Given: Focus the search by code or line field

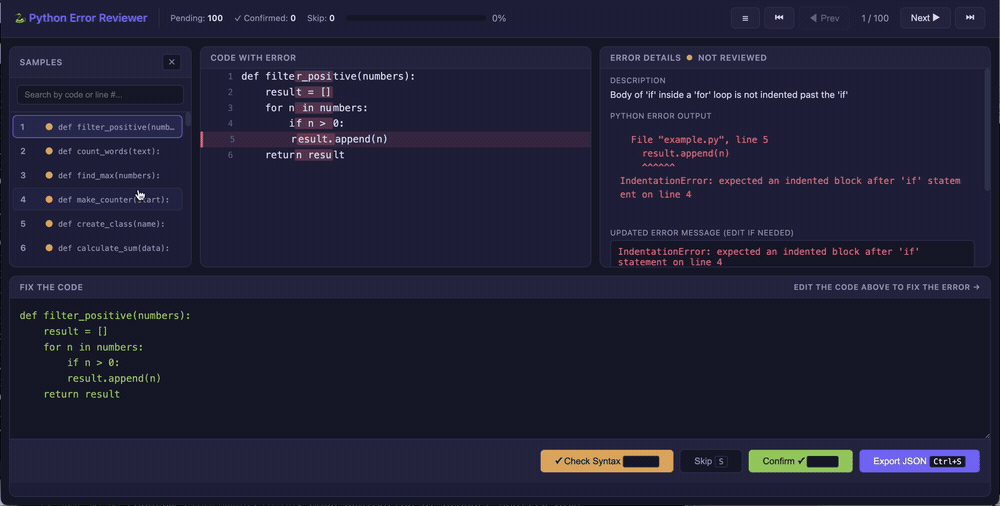Looking at the screenshot, I should pos(100,94).
